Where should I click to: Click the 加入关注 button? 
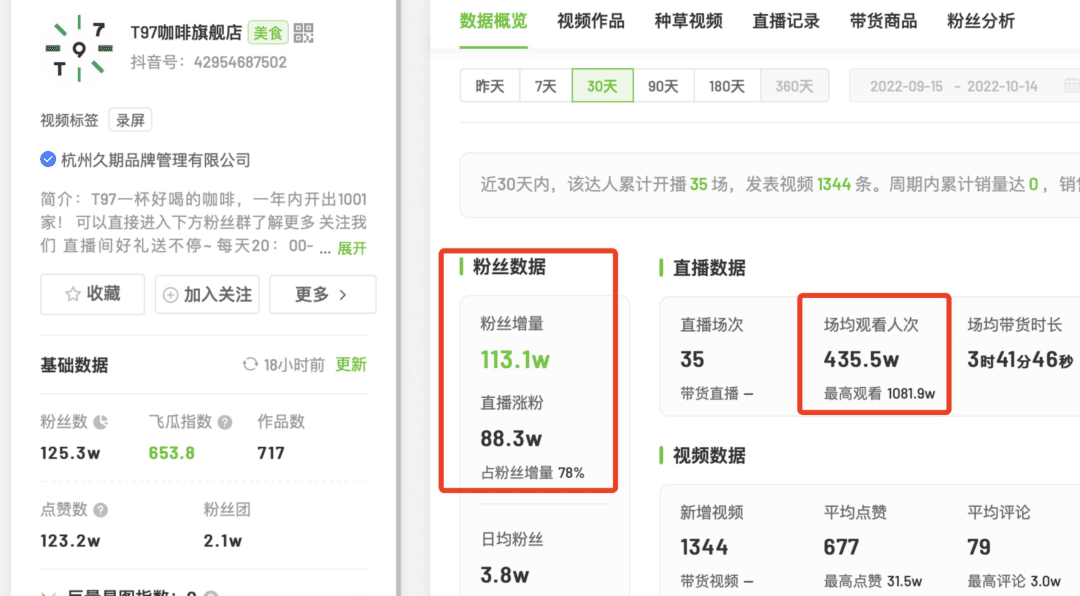[x=207, y=295]
